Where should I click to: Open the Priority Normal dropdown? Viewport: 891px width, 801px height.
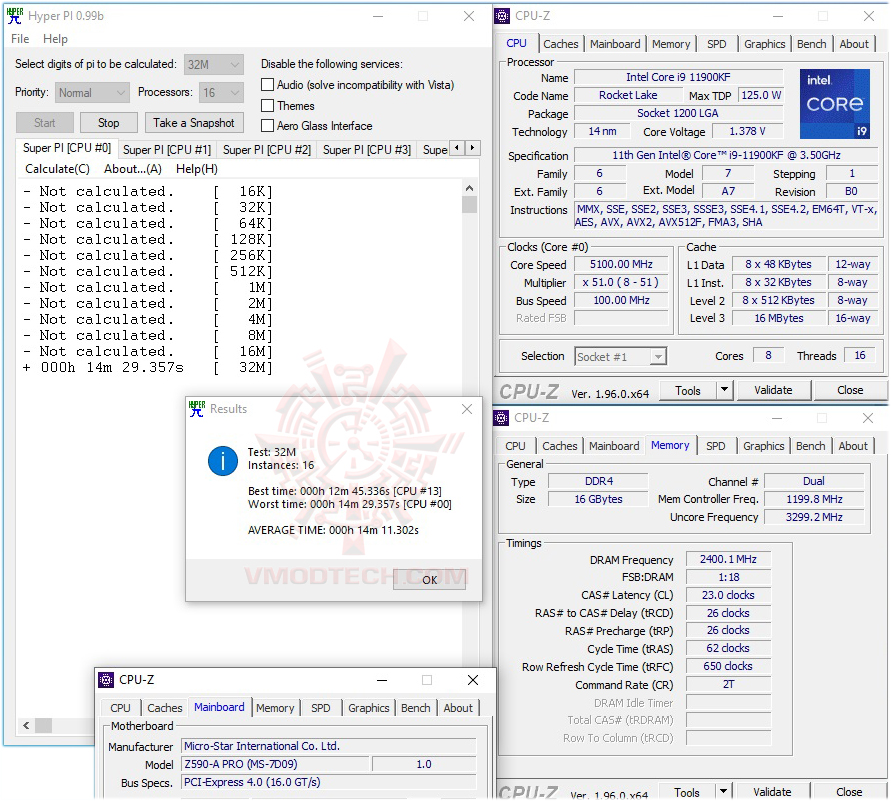[92, 93]
